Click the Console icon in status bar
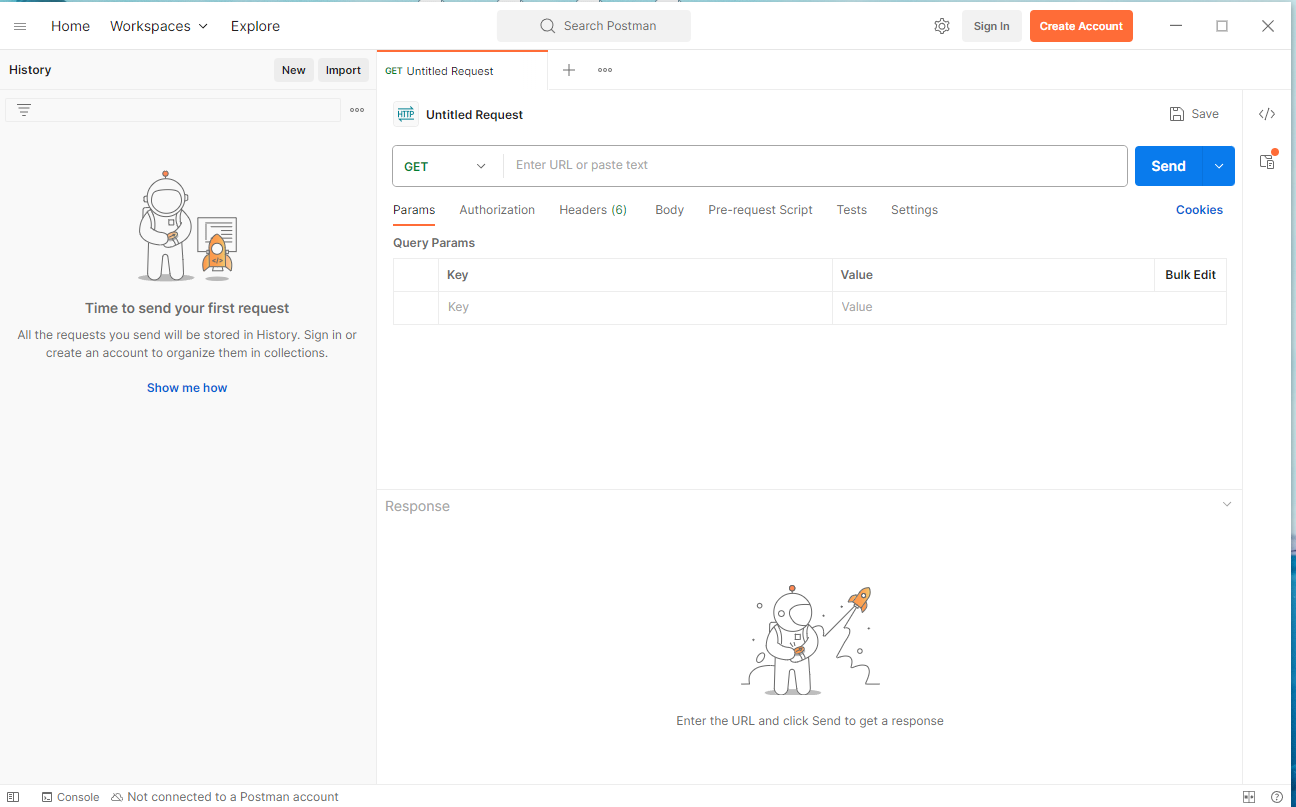Image resolution: width=1296 pixels, height=807 pixels. (x=47, y=797)
